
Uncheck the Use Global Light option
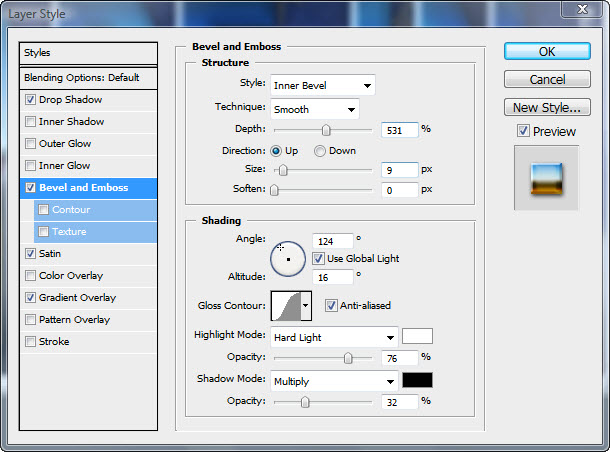(x=318, y=258)
